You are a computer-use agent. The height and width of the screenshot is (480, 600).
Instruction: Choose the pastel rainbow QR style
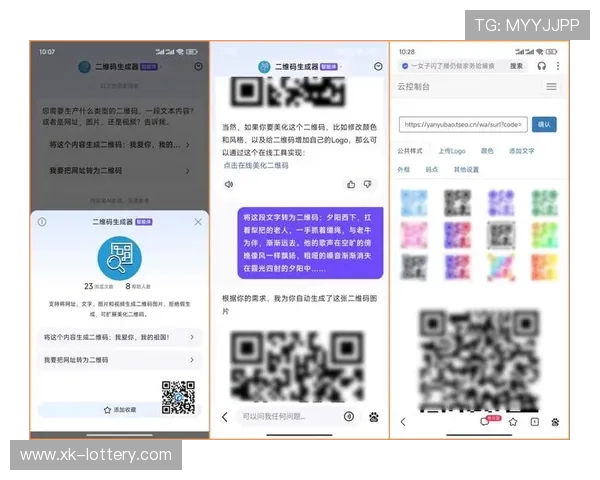(501, 267)
